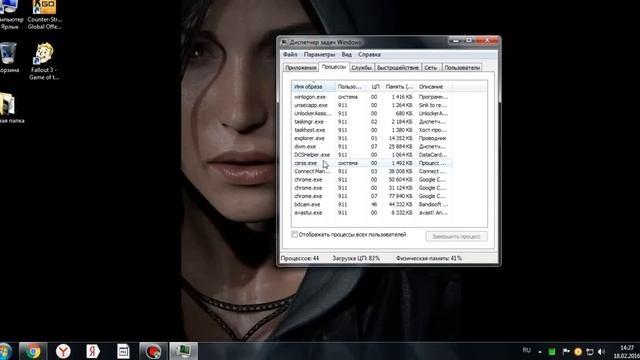
Task: Open the red Yandex 'Я' taskbar icon
Action: point(93,351)
